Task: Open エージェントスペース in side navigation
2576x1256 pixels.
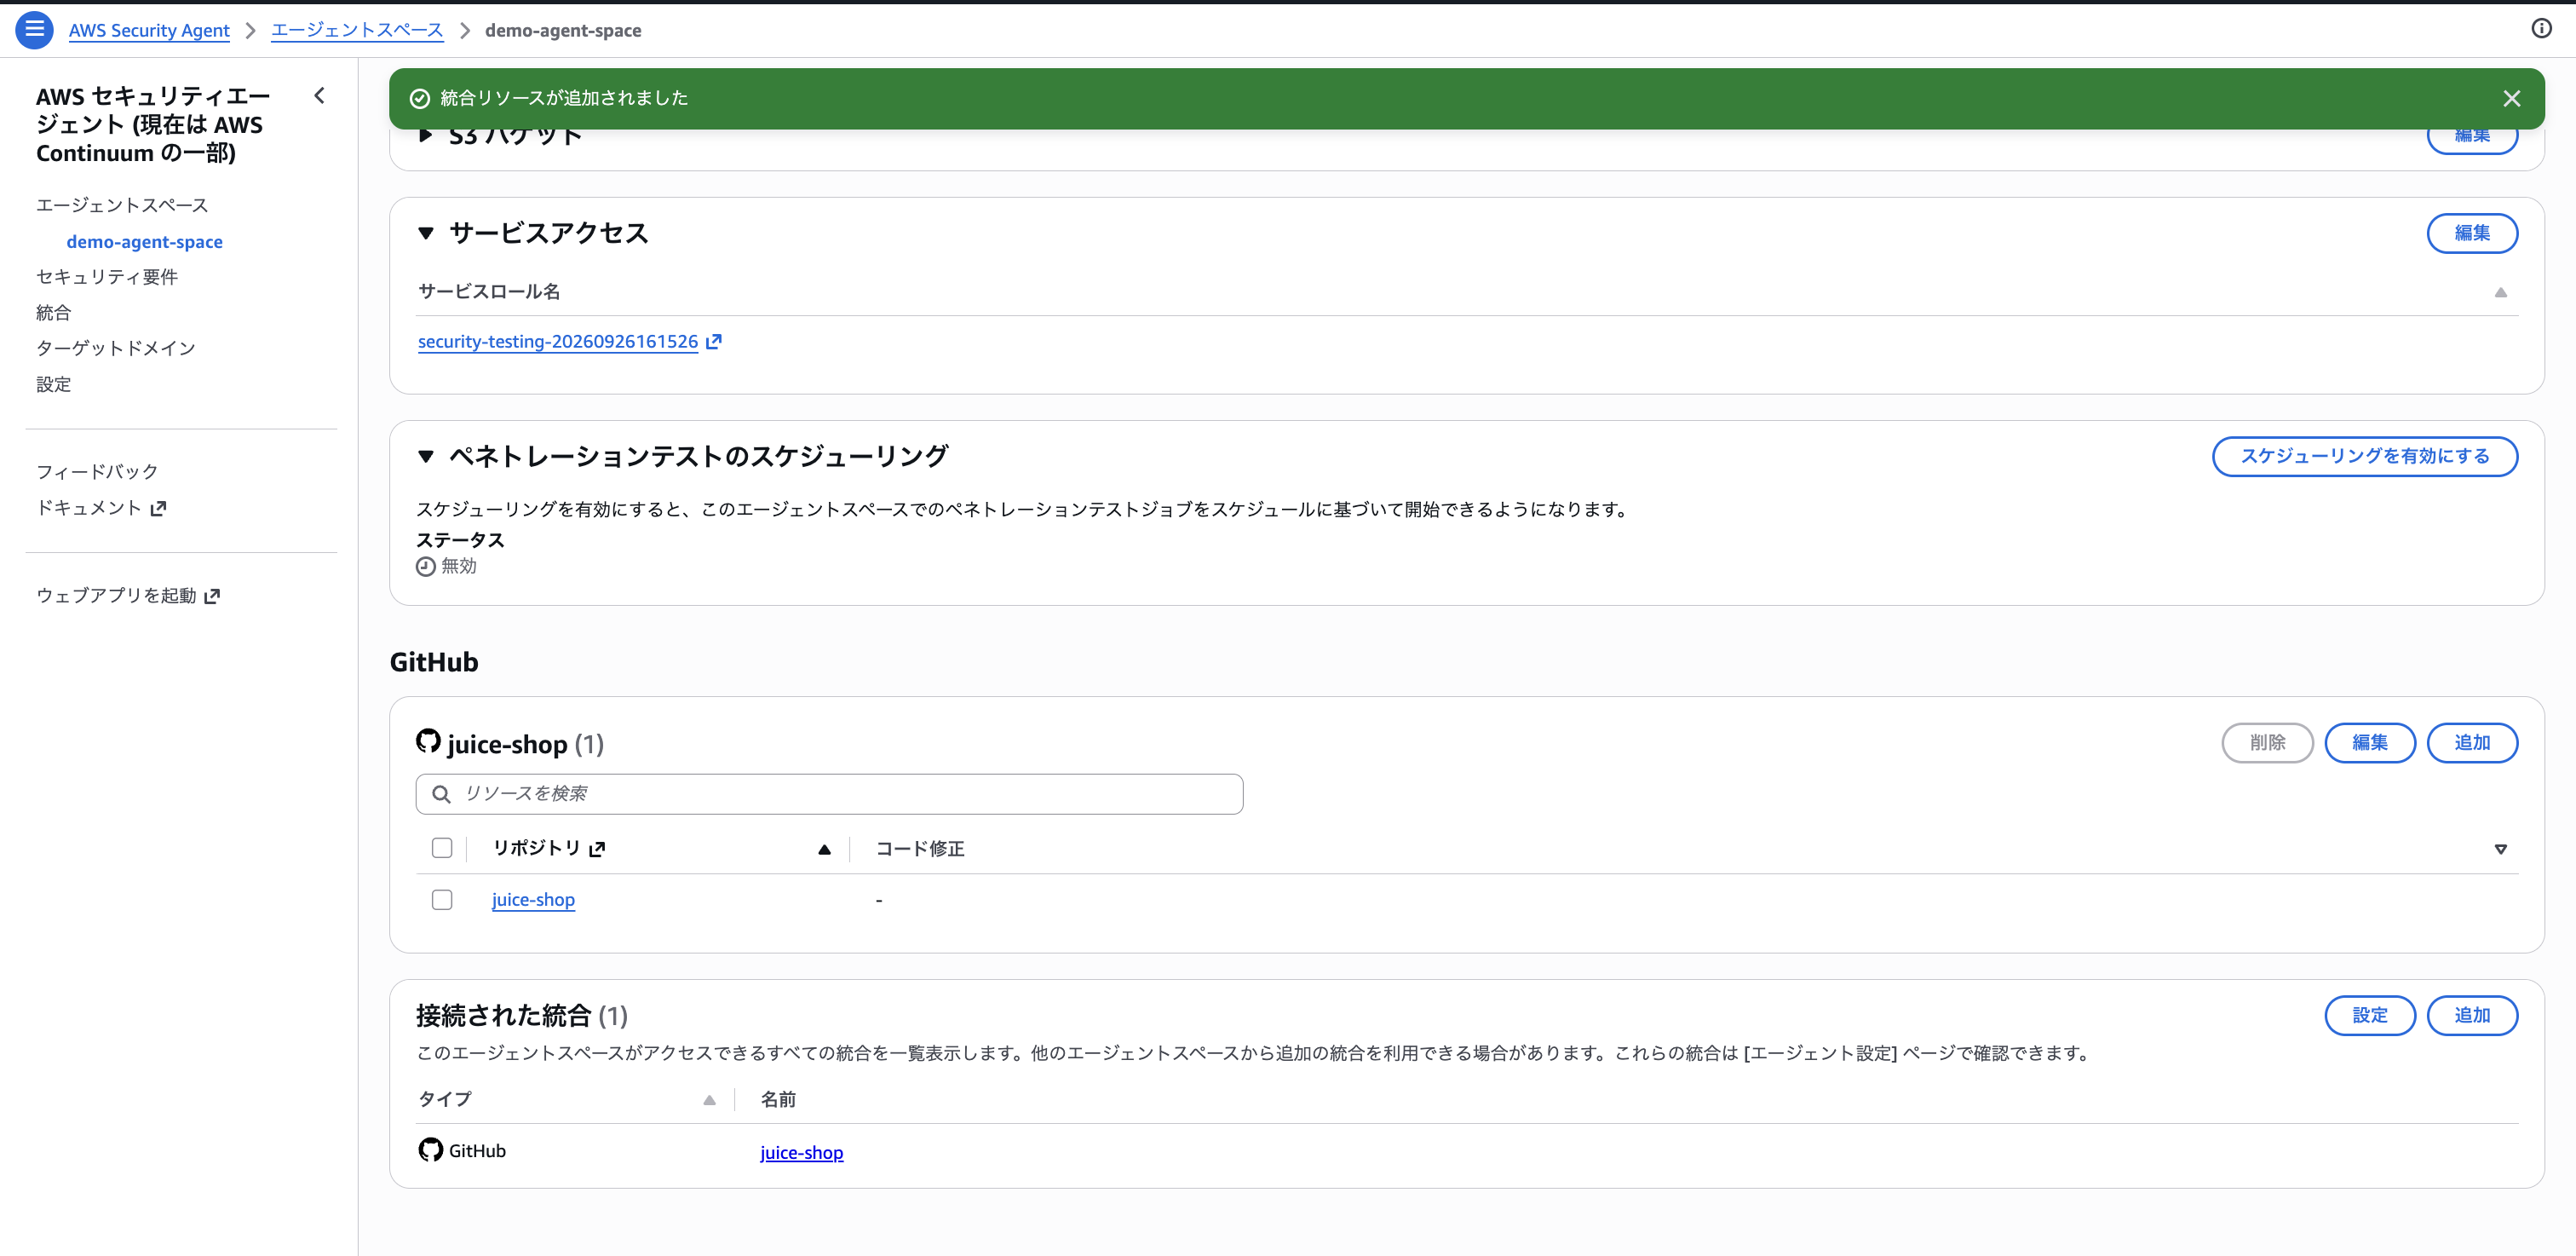Action: click(x=122, y=205)
